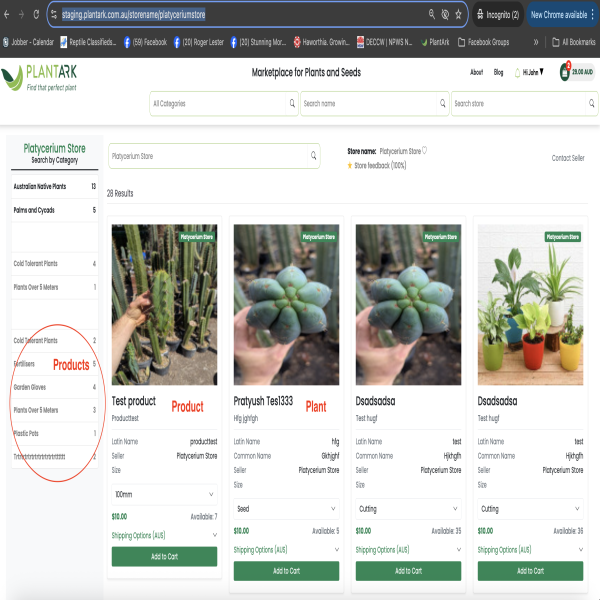This screenshot has height=600, width=600.
Task: Click the Store feedback star icon
Action: pyautogui.click(x=350, y=165)
